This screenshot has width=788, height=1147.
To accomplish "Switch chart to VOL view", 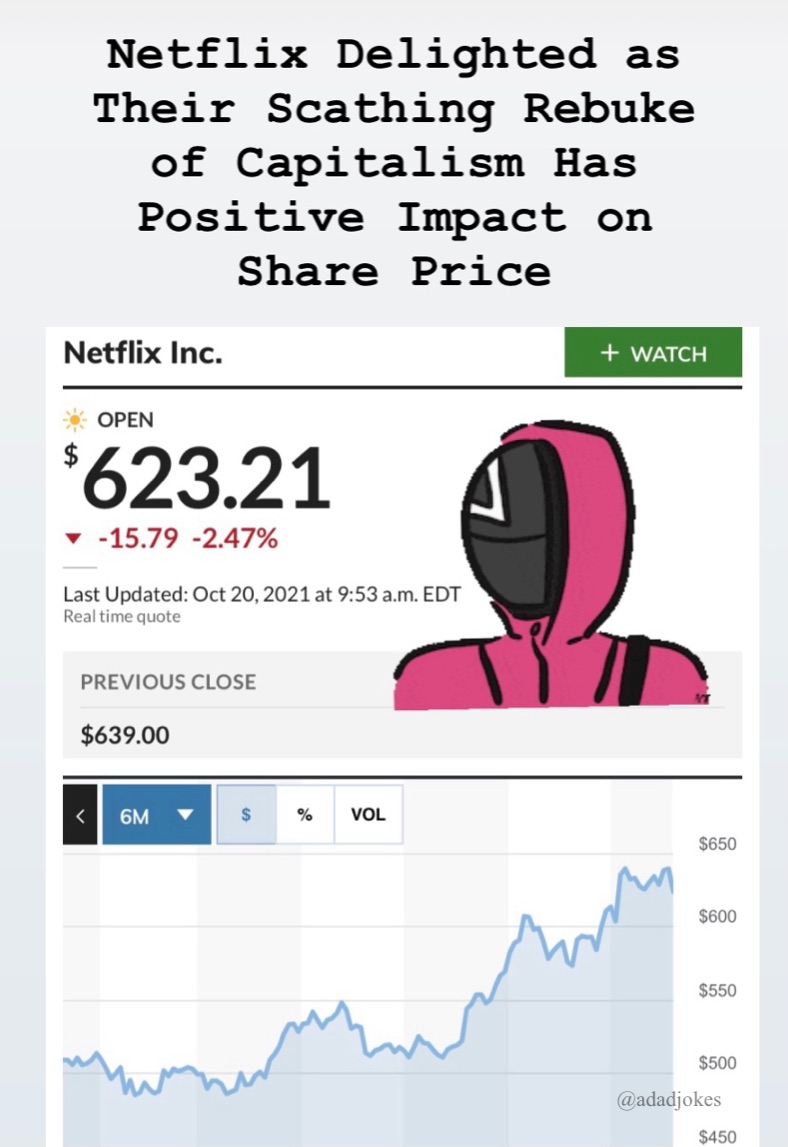I will point(368,815).
